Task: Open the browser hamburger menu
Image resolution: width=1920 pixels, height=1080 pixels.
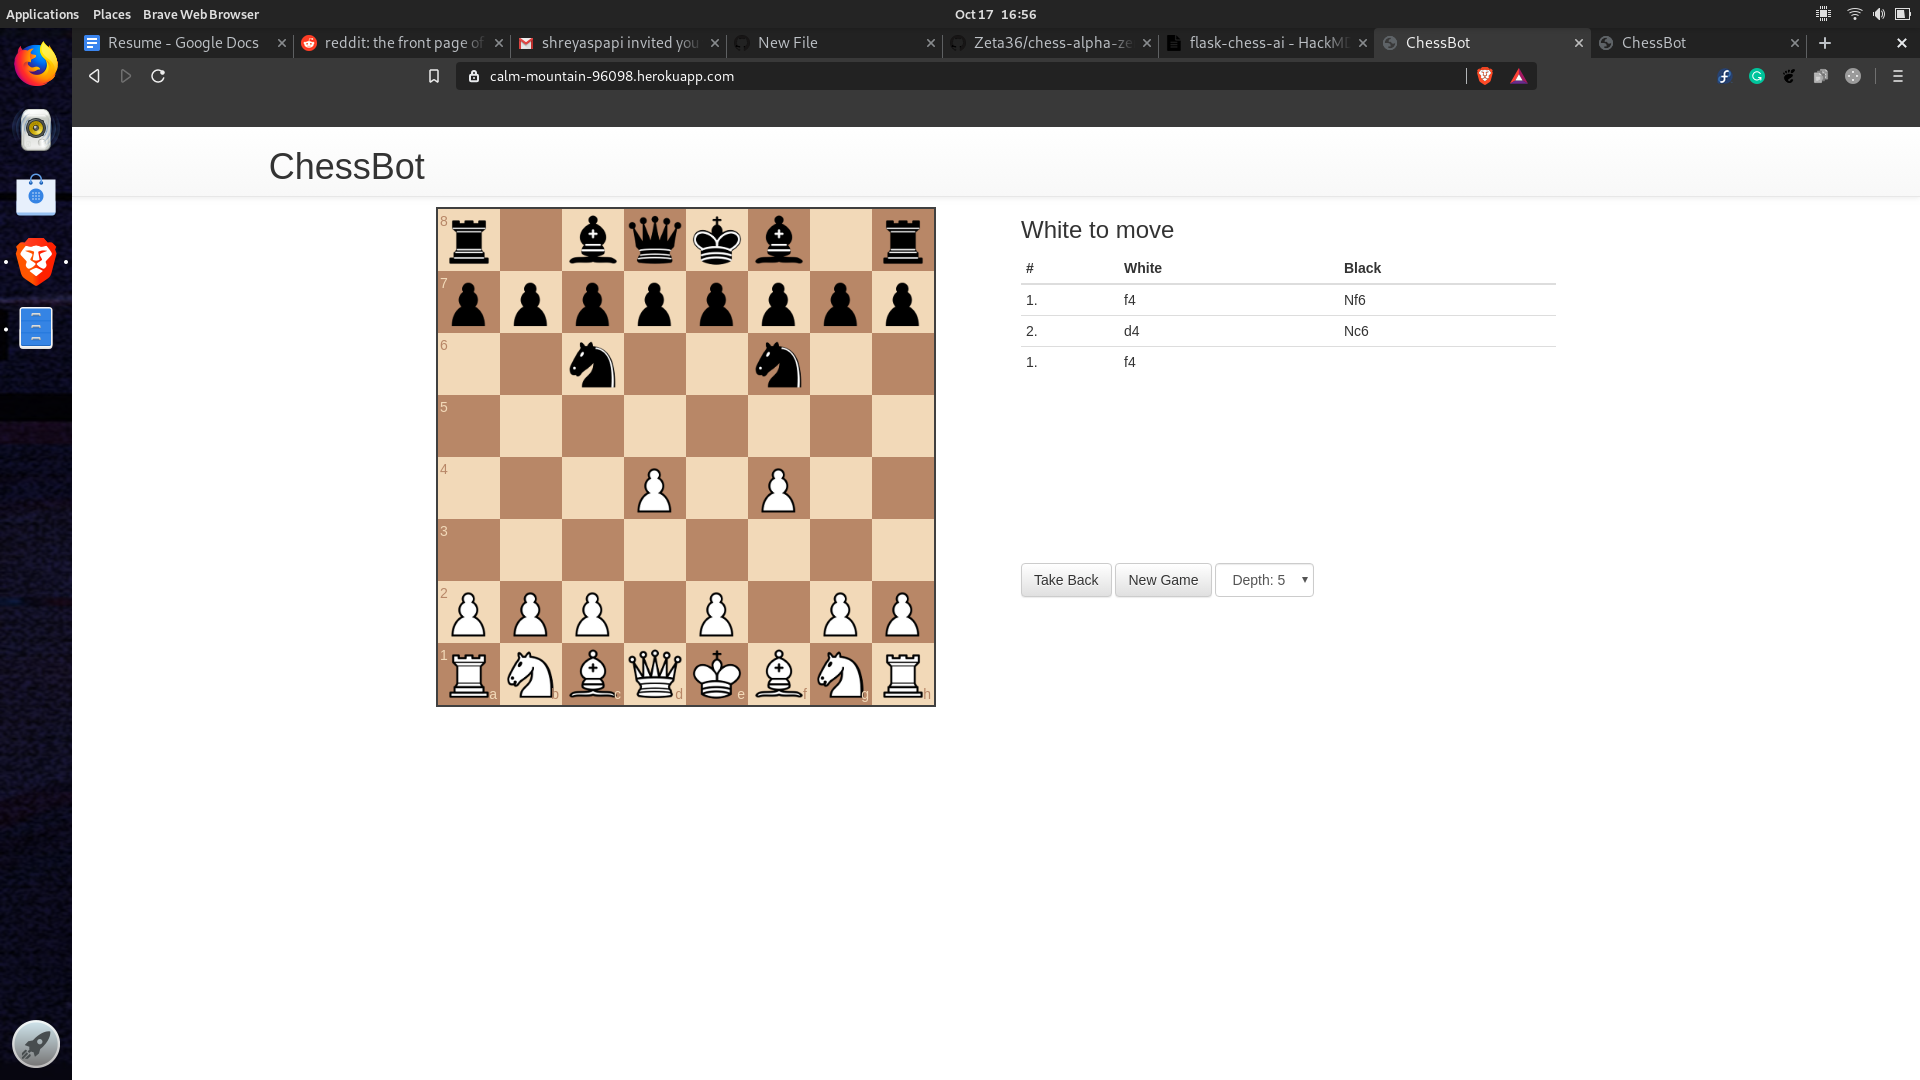Action: (x=1898, y=76)
